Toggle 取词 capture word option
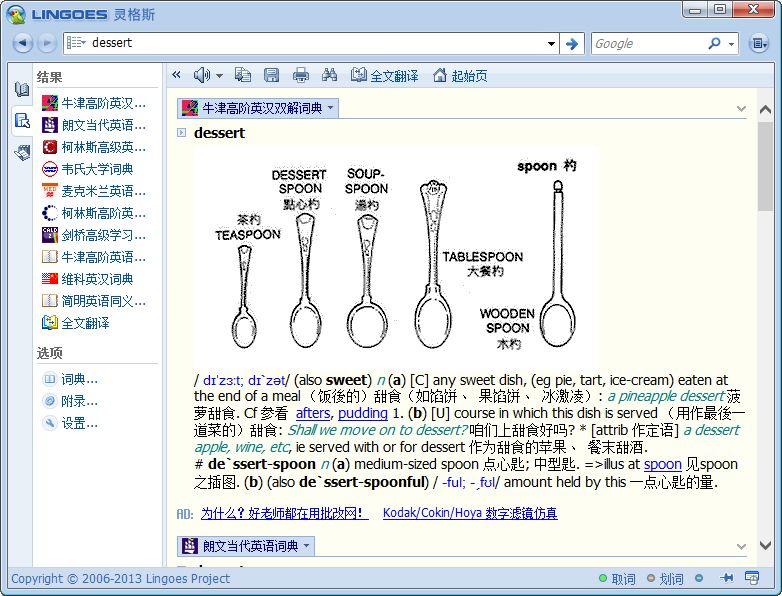Image resolution: width=782 pixels, height=596 pixels. [x=617, y=579]
